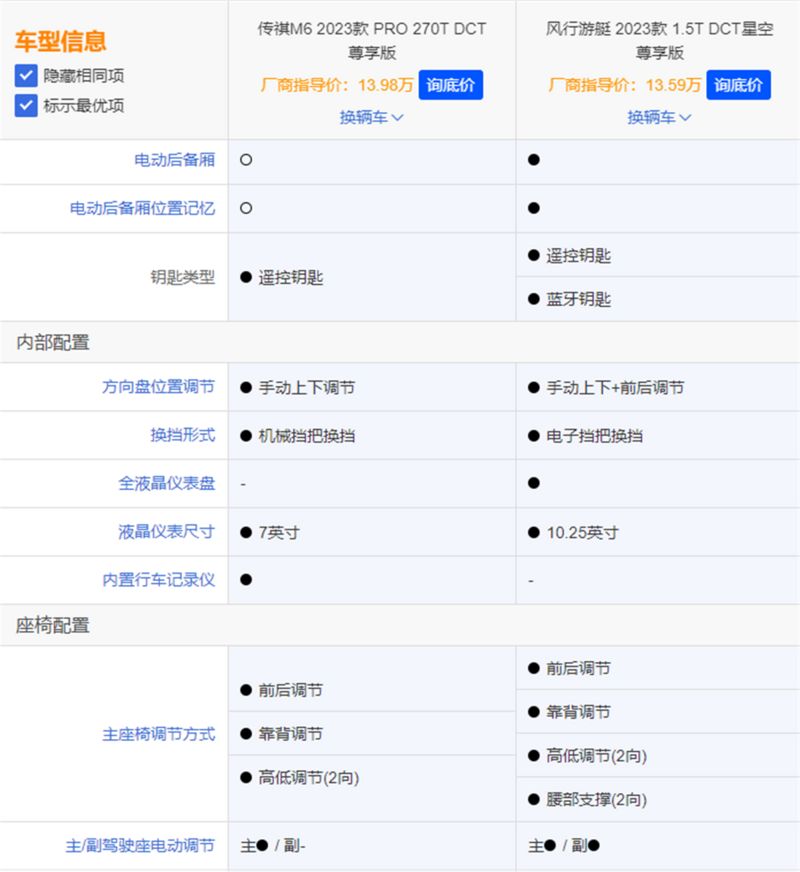The height and width of the screenshot is (872, 800).
Task: Click the 厂商指导价 13.59万 price text
Action: 625,85
